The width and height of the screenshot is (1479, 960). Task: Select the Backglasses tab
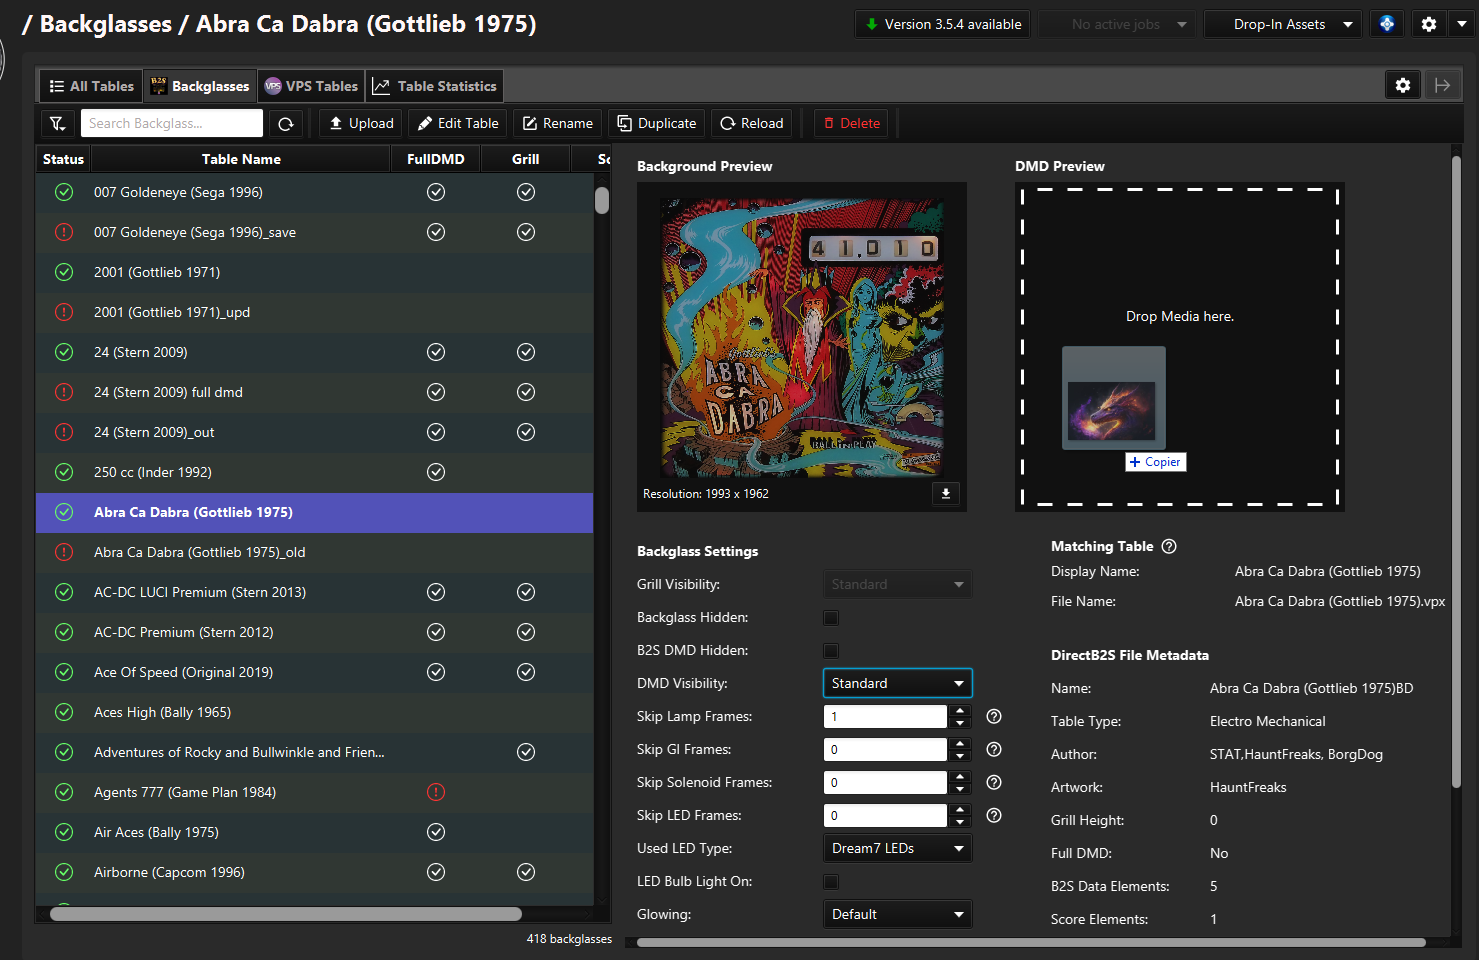[x=200, y=86]
